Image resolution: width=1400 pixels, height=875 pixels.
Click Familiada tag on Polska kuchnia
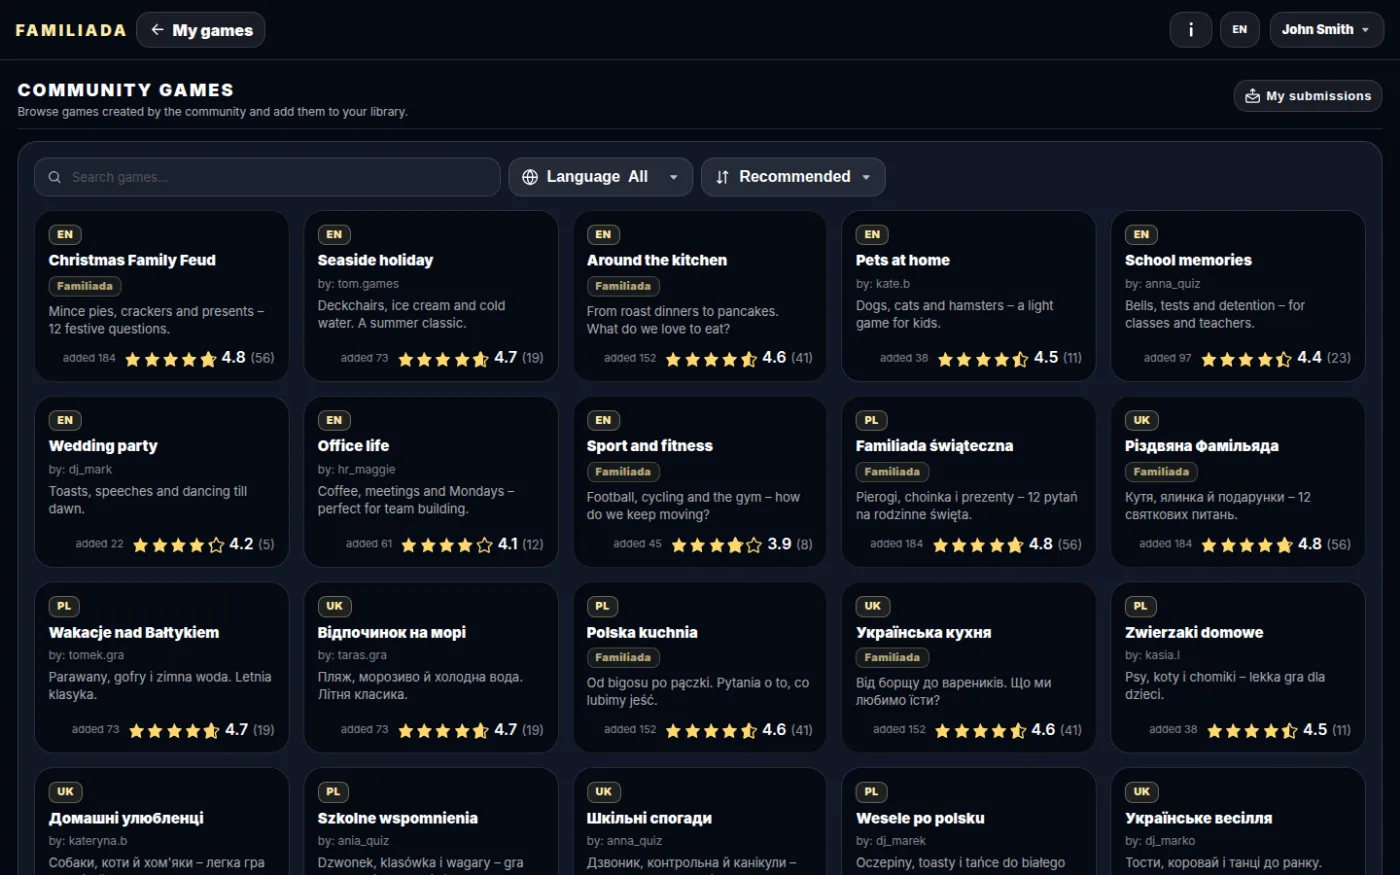tap(623, 657)
